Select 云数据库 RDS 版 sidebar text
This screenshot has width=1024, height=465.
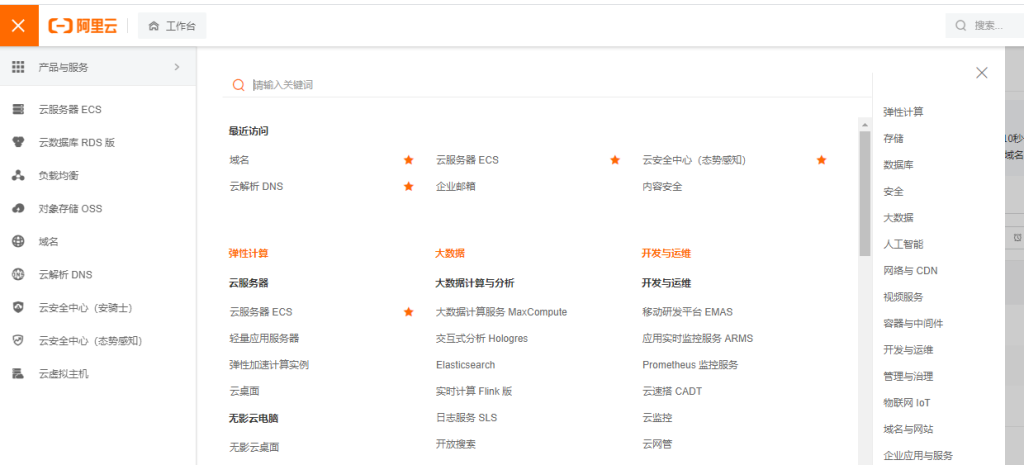point(76,142)
